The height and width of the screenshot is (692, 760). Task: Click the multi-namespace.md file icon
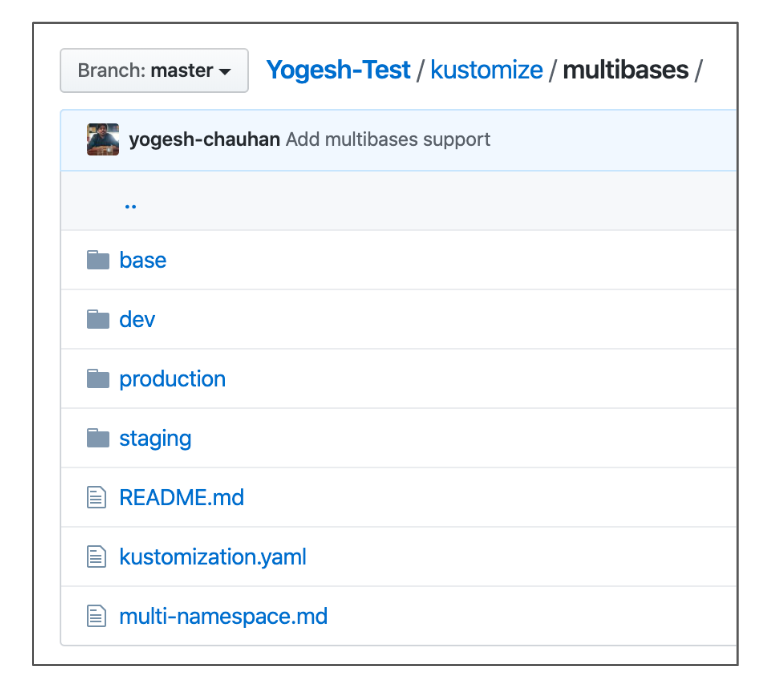pyautogui.click(x=96, y=616)
